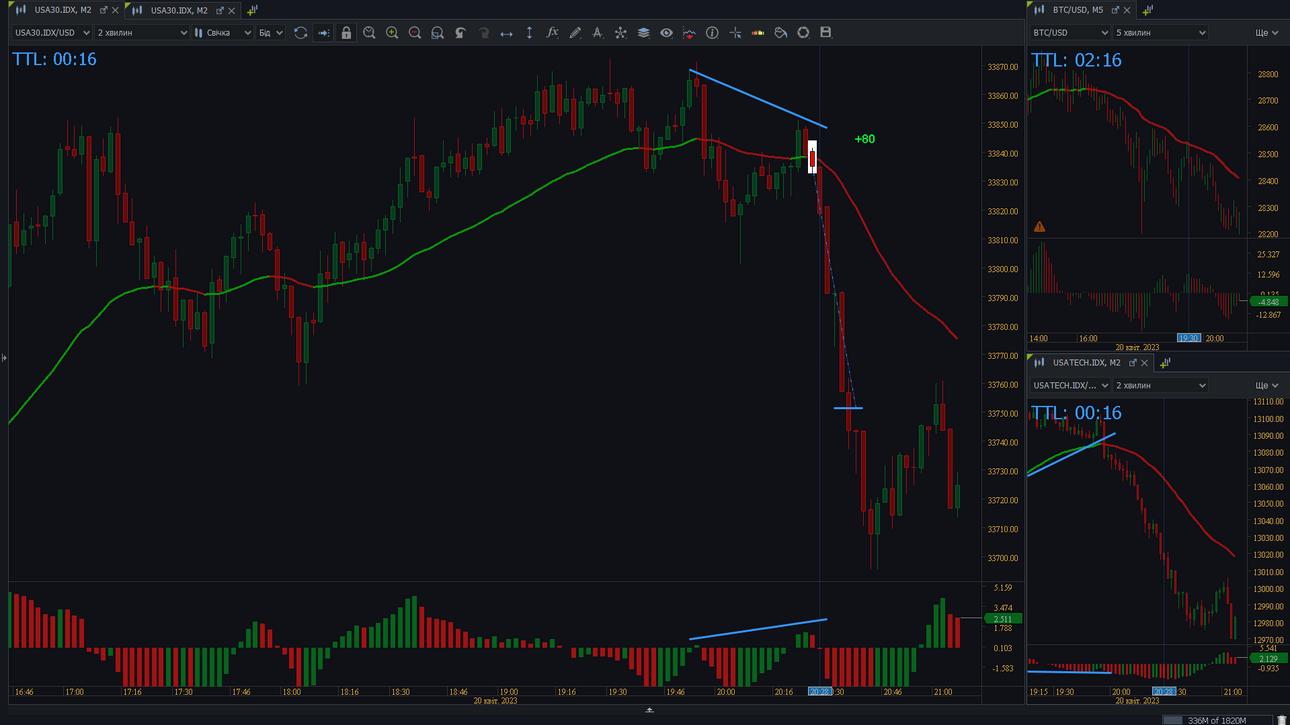Screen dimensions: 1290x725
Task: Click the zoom-to-time magnifier with clock icon
Action: tap(369, 33)
